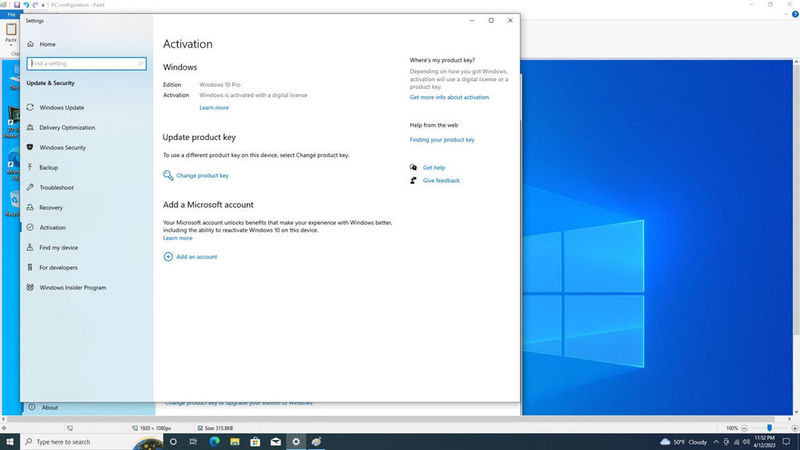
Task: Click the Get help link
Action: [434, 167]
